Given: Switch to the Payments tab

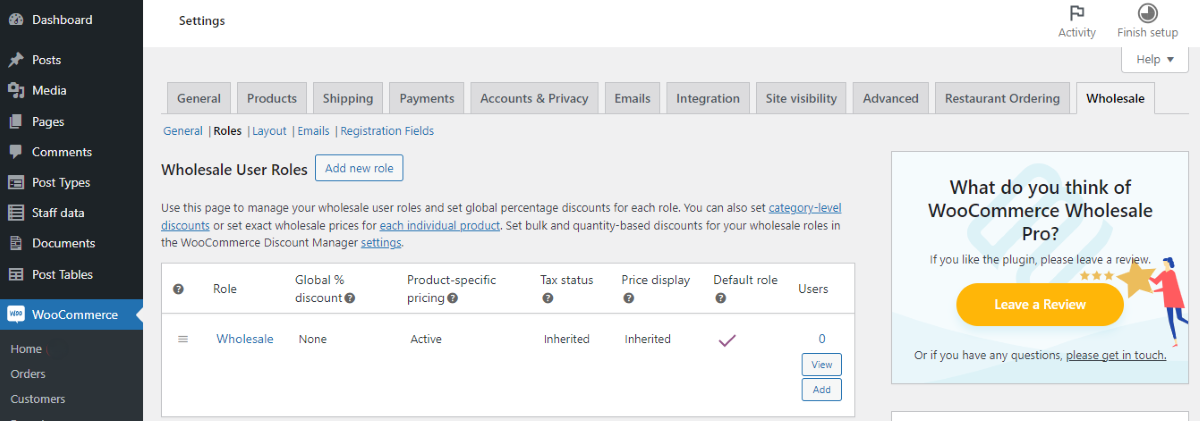Looking at the screenshot, I should click(427, 98).
